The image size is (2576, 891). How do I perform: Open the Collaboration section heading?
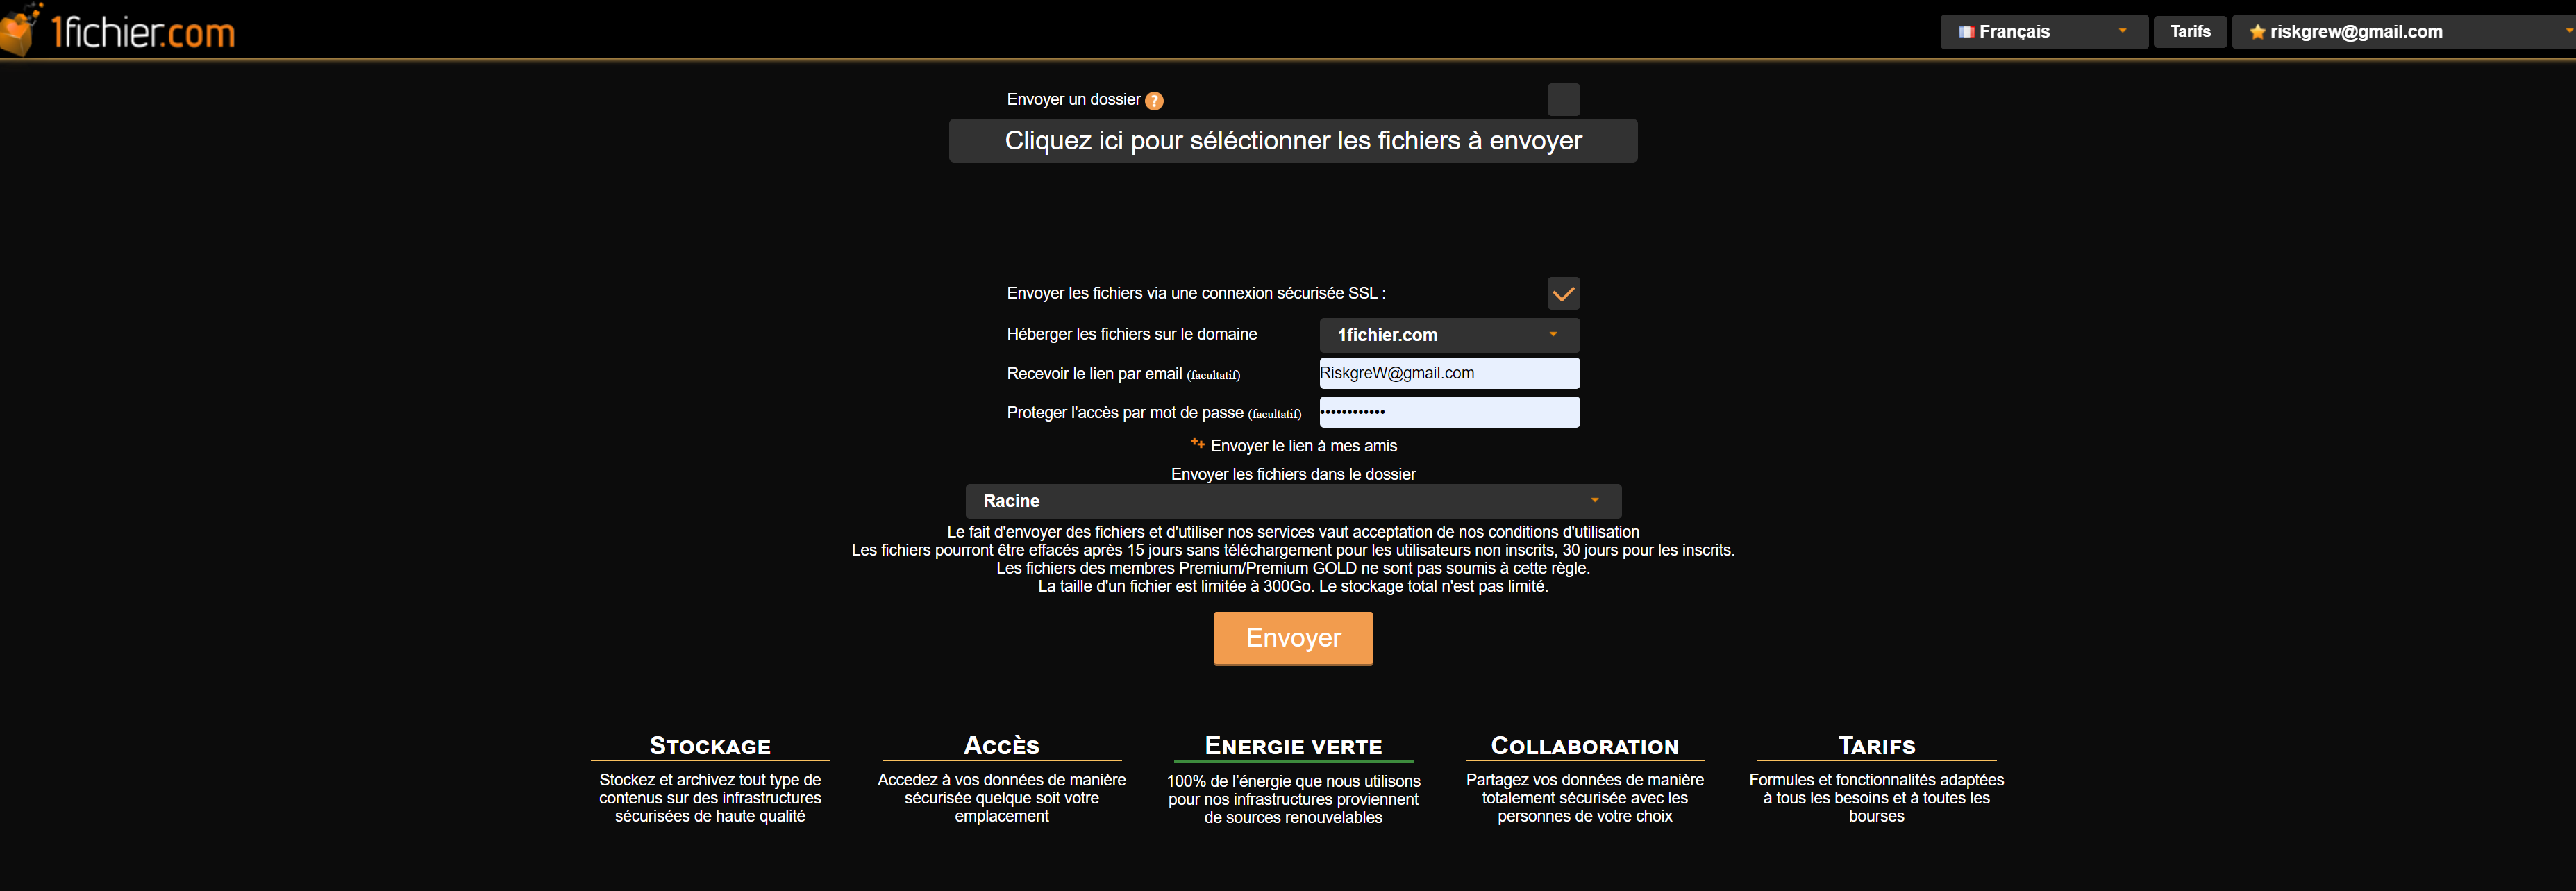pyautogui.click(x=1584, y=746)
